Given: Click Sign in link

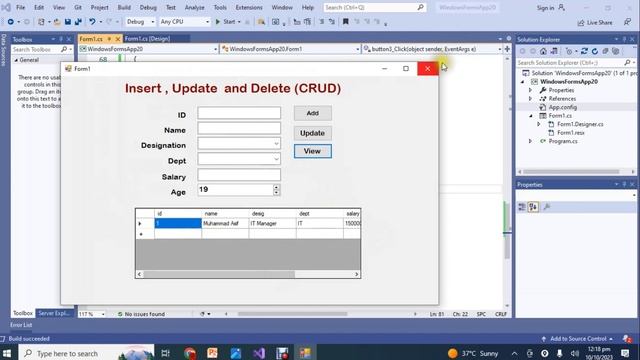Looking at the screenshot, I should 545,8.
